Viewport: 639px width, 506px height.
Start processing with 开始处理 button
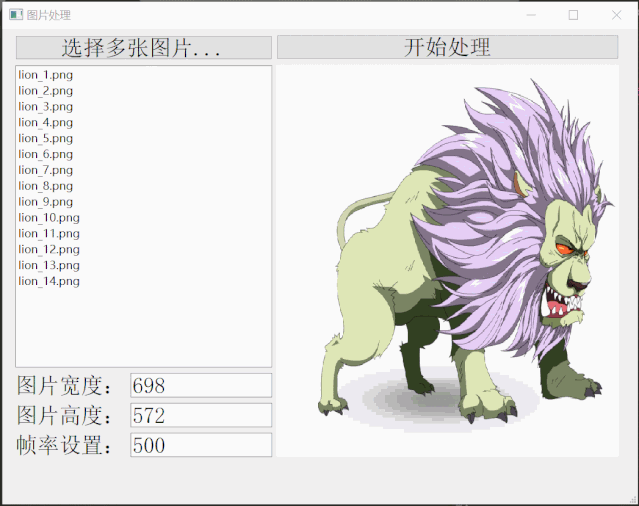[x=447, y=47]
